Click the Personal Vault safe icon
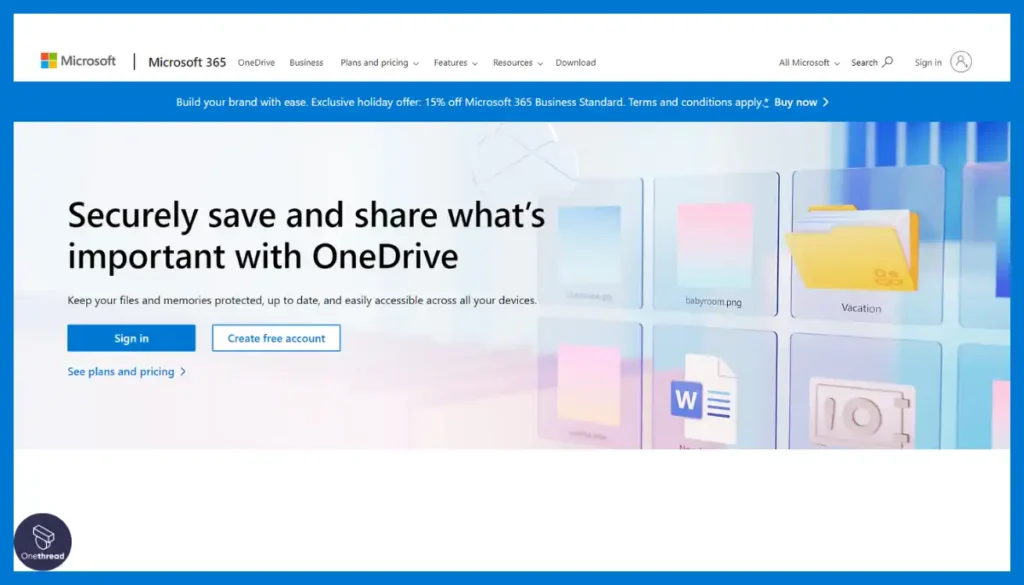The image size is (1024, 585). pos(859,415)
